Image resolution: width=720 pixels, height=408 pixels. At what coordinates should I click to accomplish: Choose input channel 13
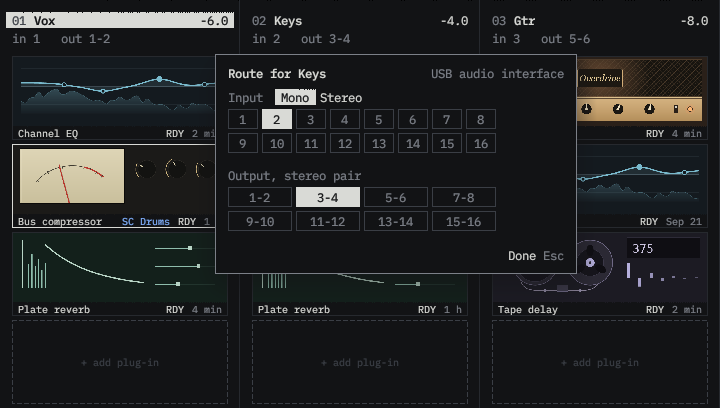[378, 144]
